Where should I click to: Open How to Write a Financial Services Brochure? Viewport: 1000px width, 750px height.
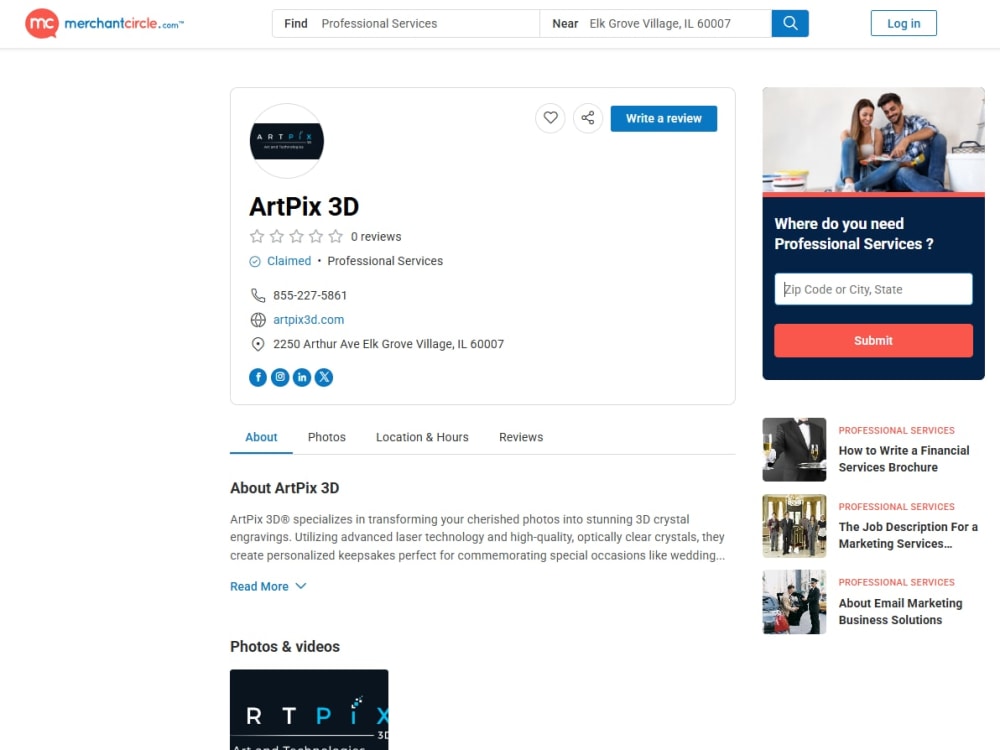click(904, 459)
